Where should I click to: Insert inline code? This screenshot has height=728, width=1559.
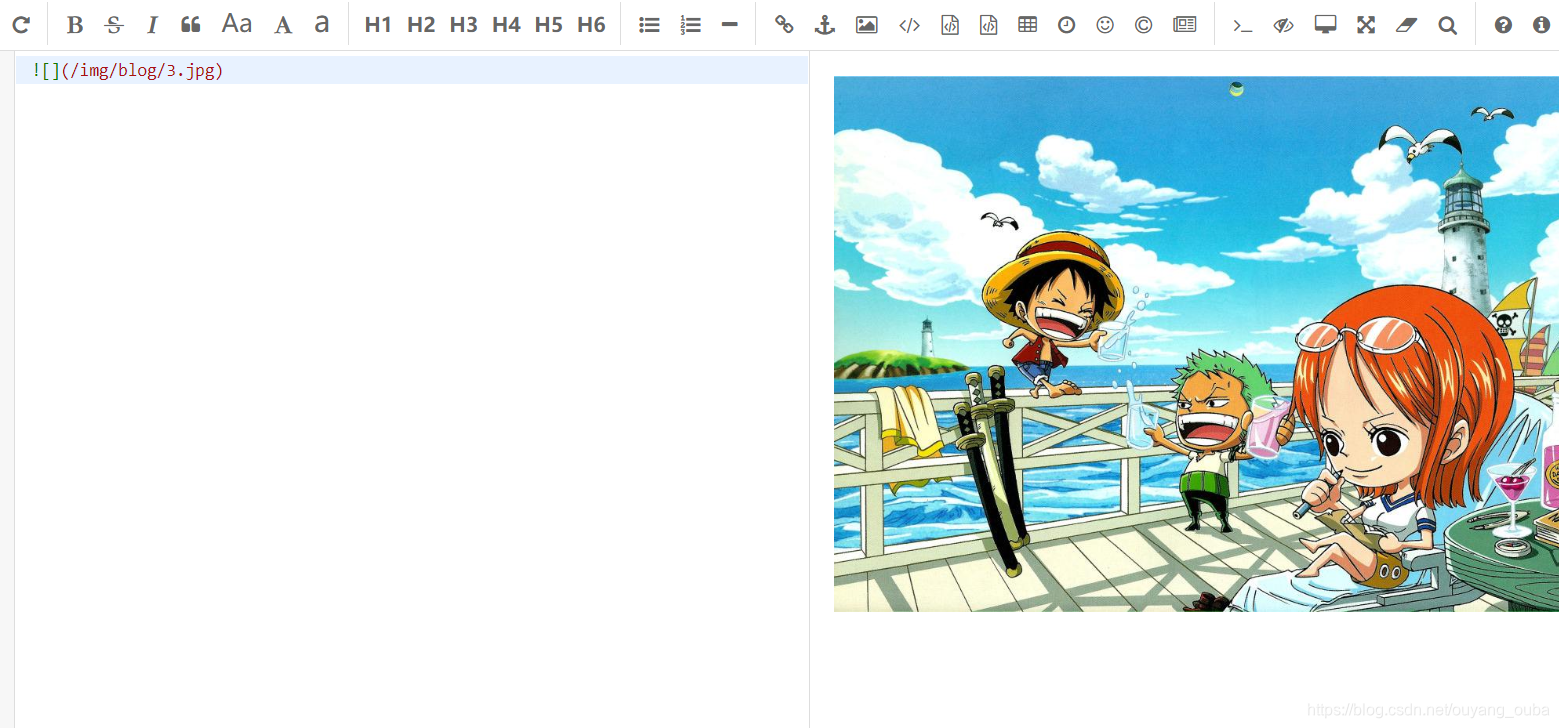point(909,25)
